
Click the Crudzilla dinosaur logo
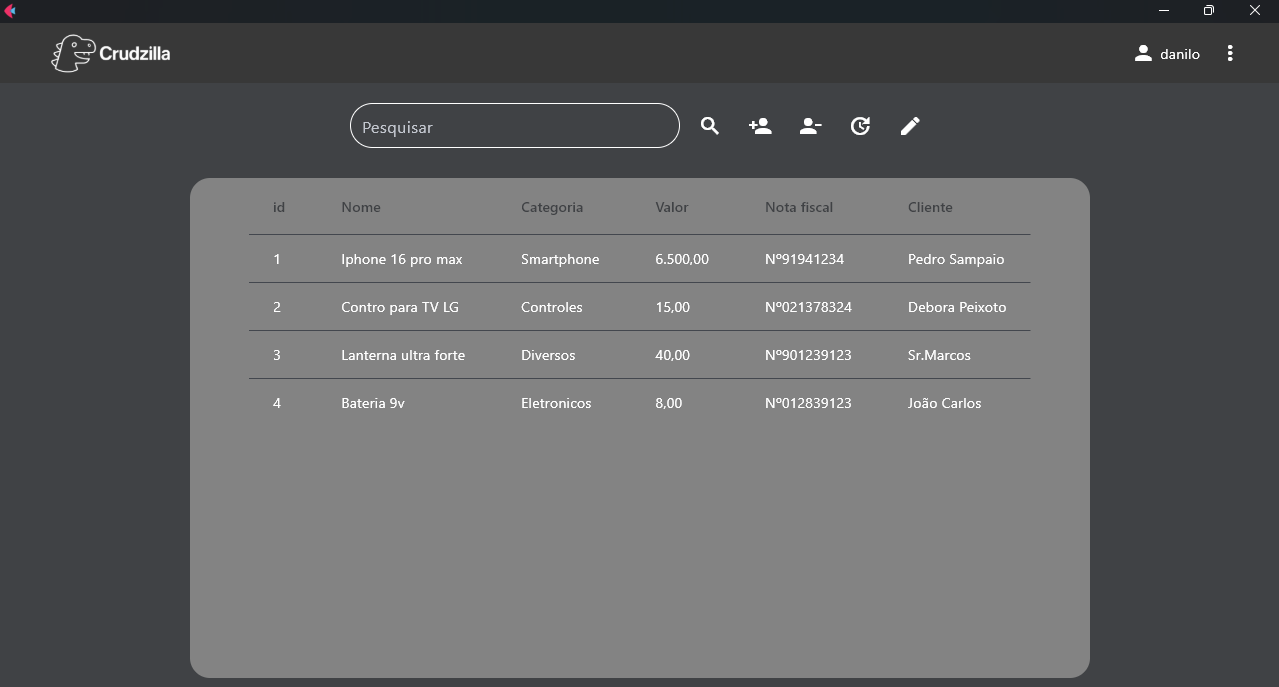pos(72,53)
